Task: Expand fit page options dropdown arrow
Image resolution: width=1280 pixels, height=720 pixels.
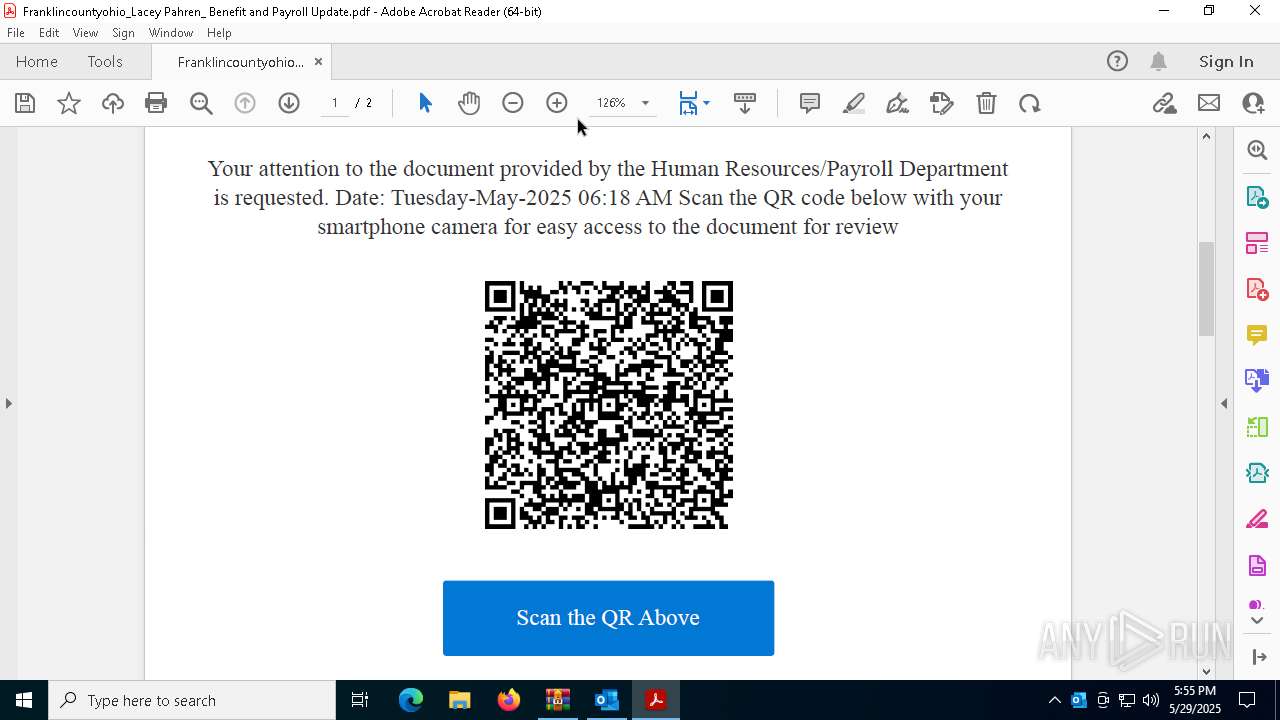Action: point(707,103)
